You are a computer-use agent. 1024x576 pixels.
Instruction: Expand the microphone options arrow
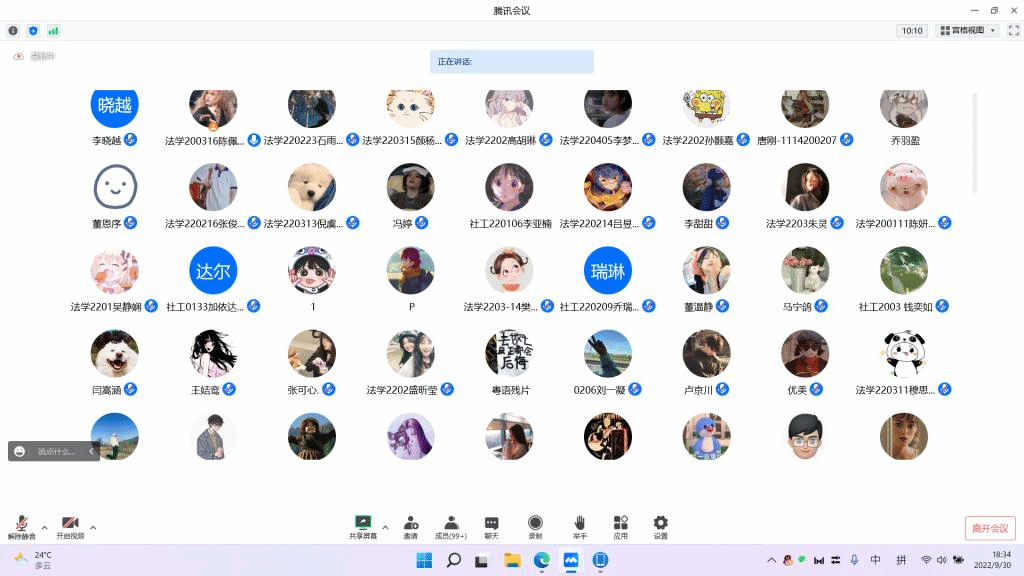pos(44,526)
